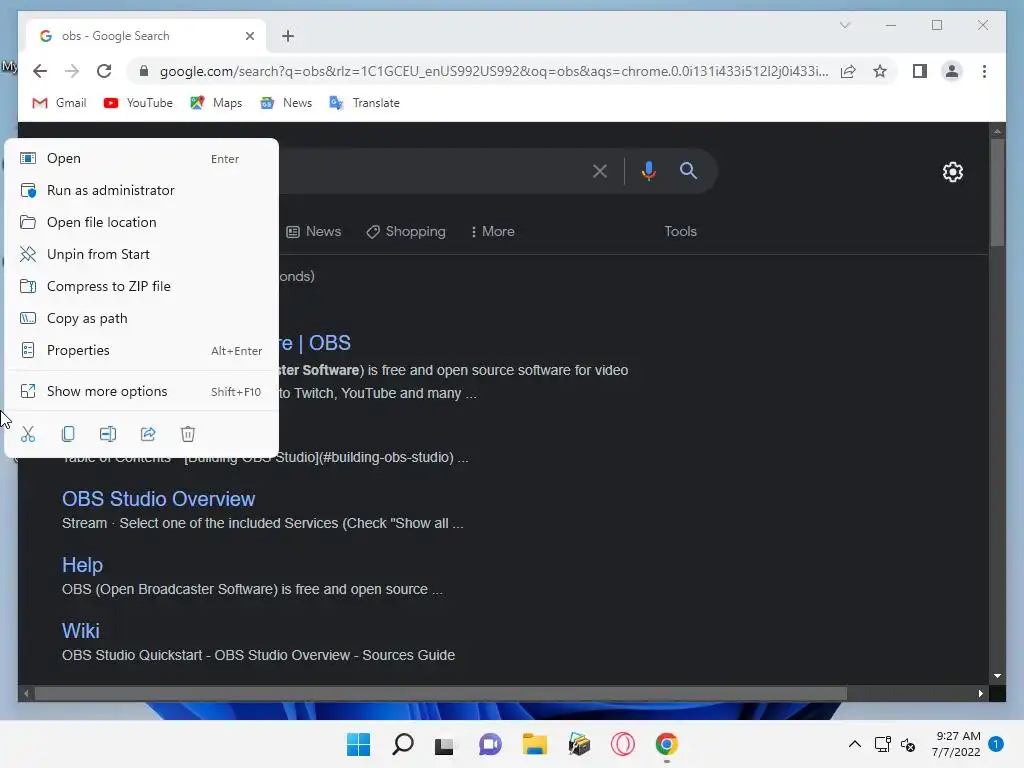Viewport: 1024px width, 768px height.
Task: Click the scroll down arrow
Action: pyautogui.click(x=997, y=677)
